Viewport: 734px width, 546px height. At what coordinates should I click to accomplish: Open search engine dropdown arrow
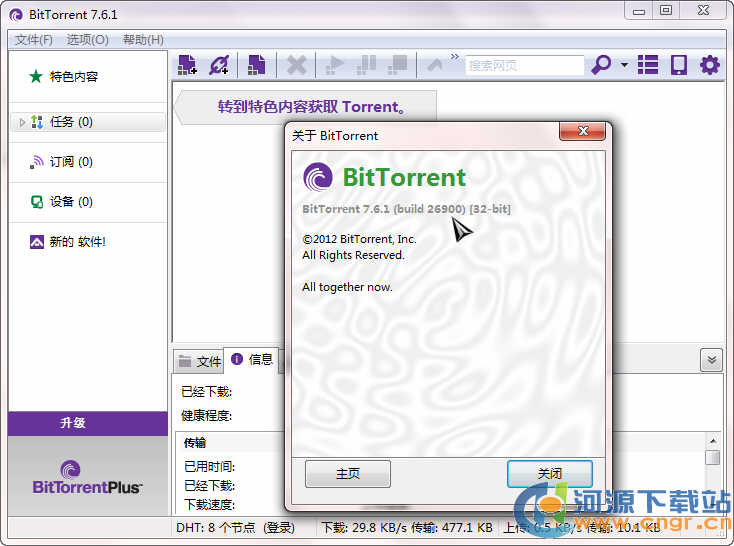[624, 66]
